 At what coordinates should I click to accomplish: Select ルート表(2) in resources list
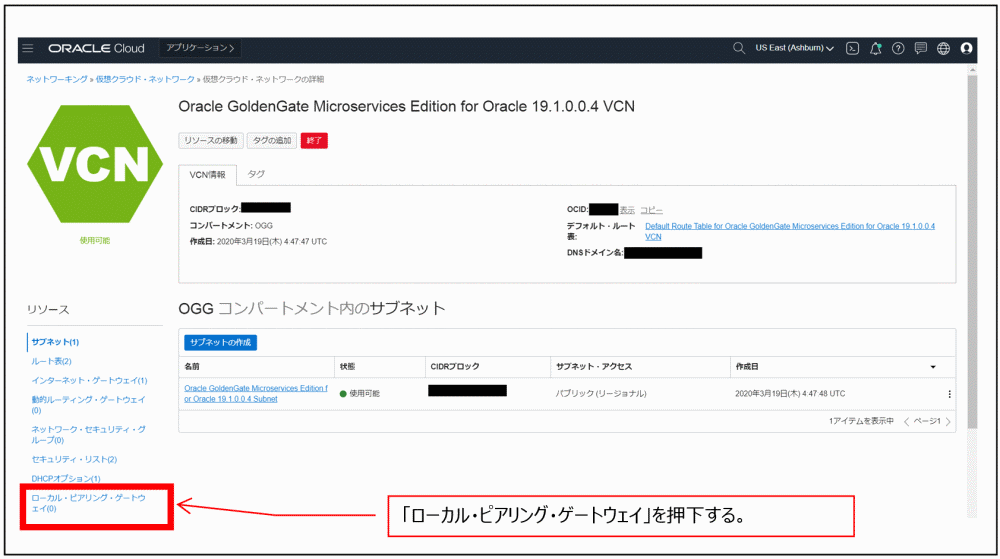(52, 361)
